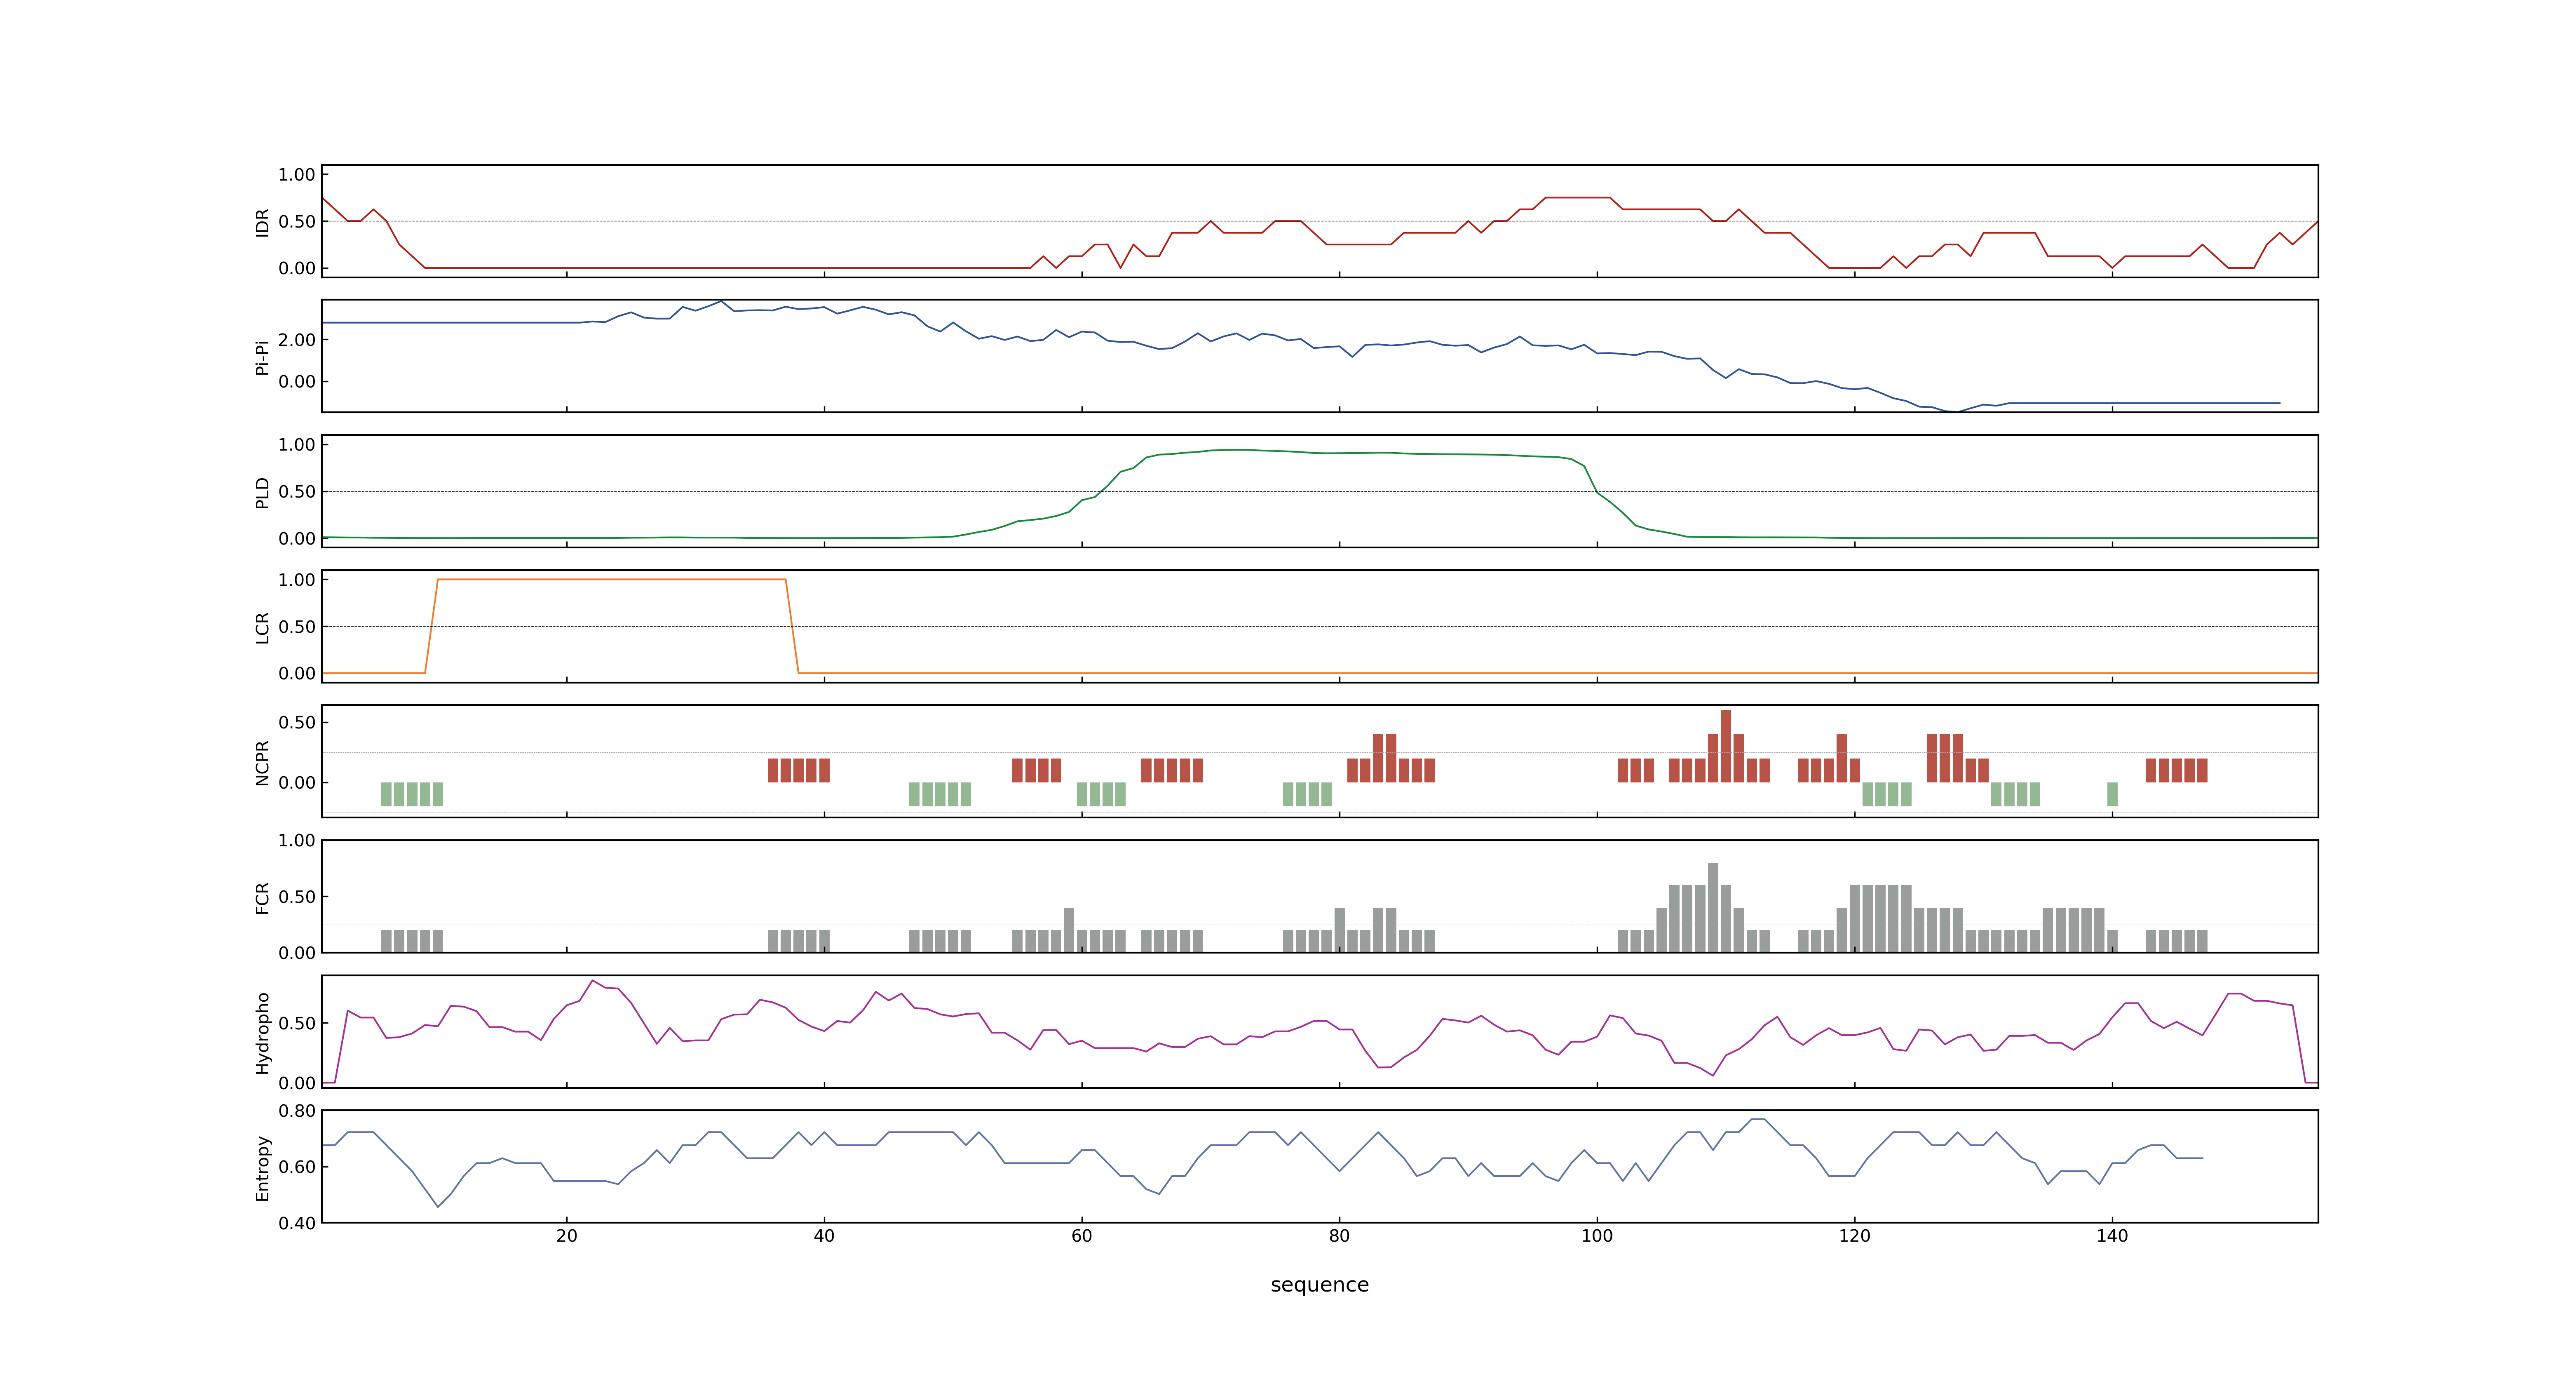
Task: Click the 0.50 tick of the PLD panel
Action: (297, 492)
